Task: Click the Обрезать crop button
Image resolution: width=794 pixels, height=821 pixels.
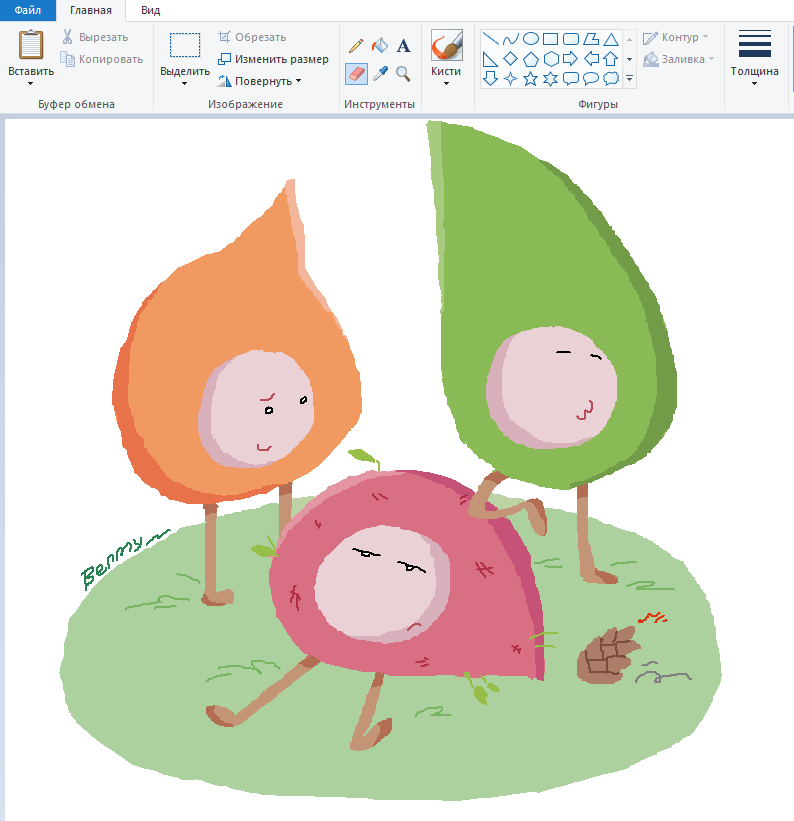Action: click(252, 37)
